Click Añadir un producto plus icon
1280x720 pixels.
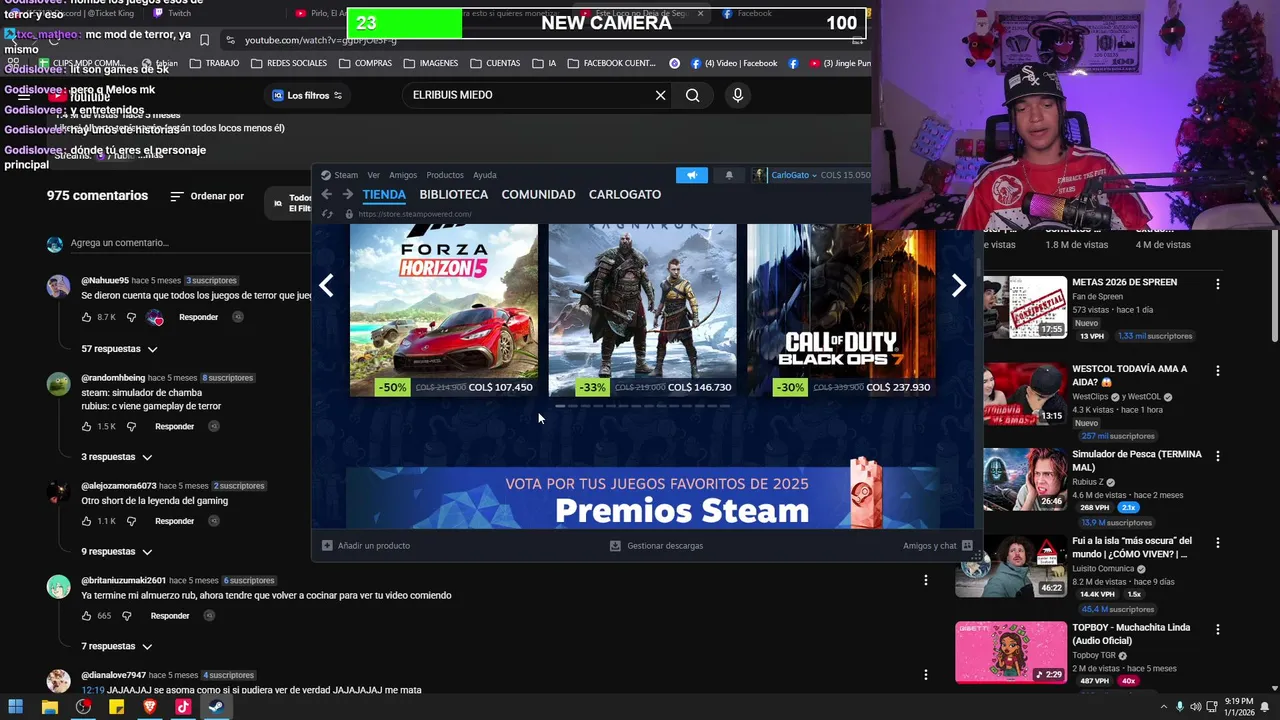(x=327, y=546)
